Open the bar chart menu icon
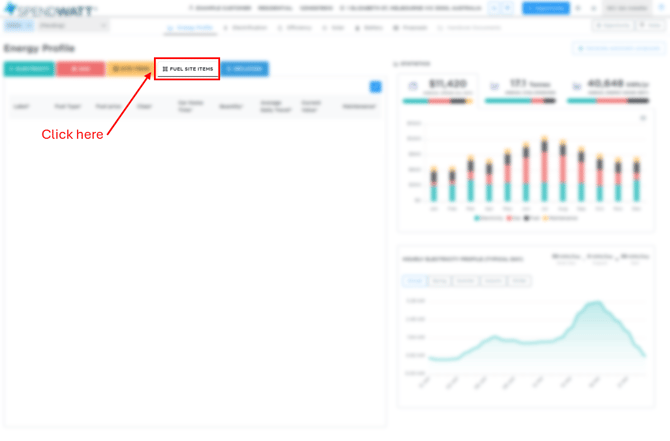 pos(643,118)
